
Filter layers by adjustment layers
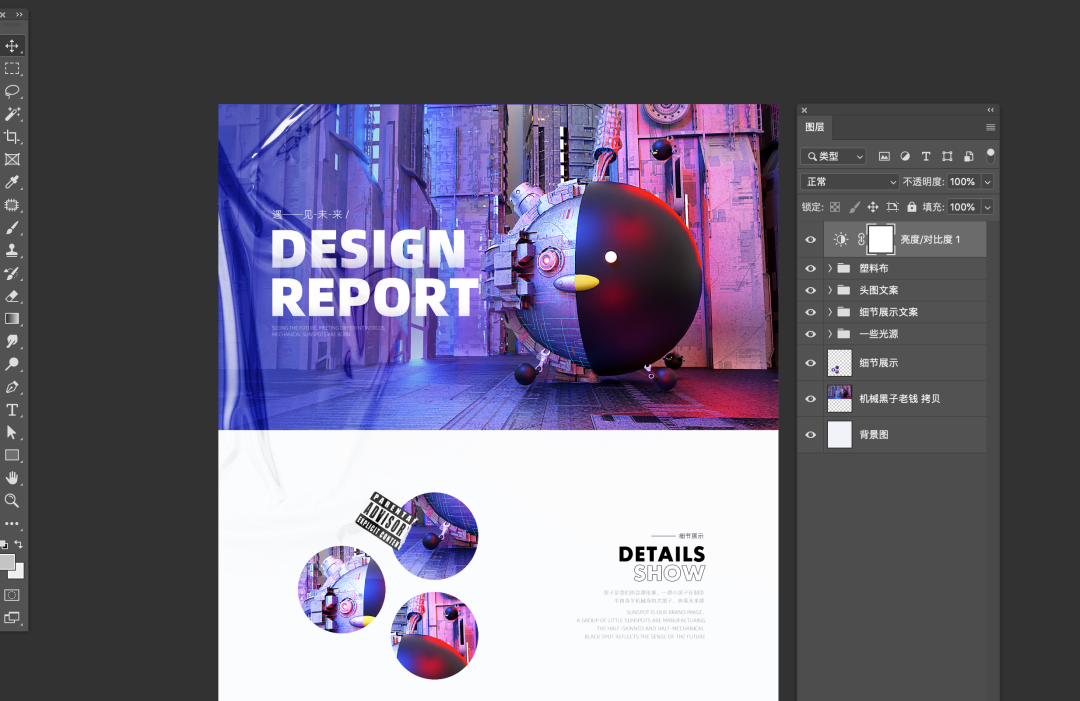(905, 156)
